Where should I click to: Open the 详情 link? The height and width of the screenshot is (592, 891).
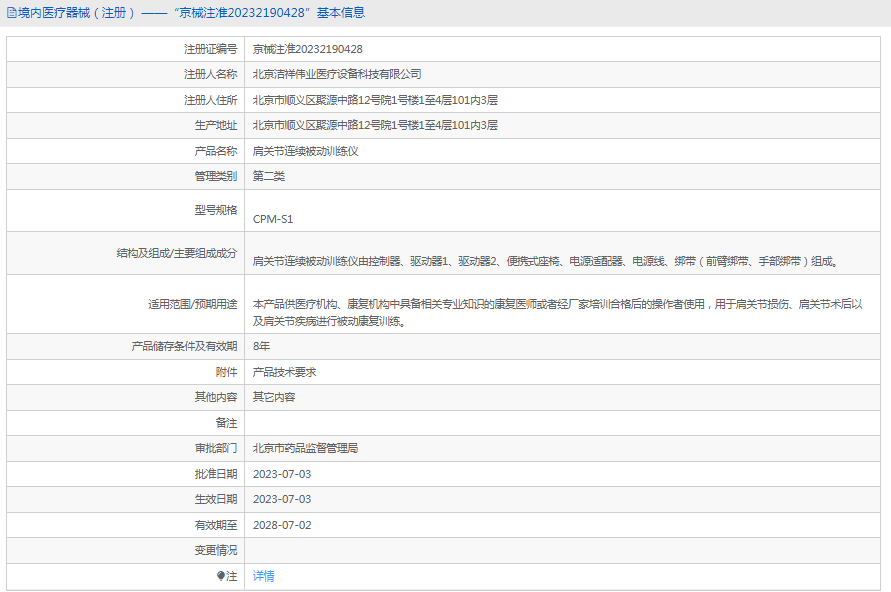pyautogui.click(x=264, y=576)
